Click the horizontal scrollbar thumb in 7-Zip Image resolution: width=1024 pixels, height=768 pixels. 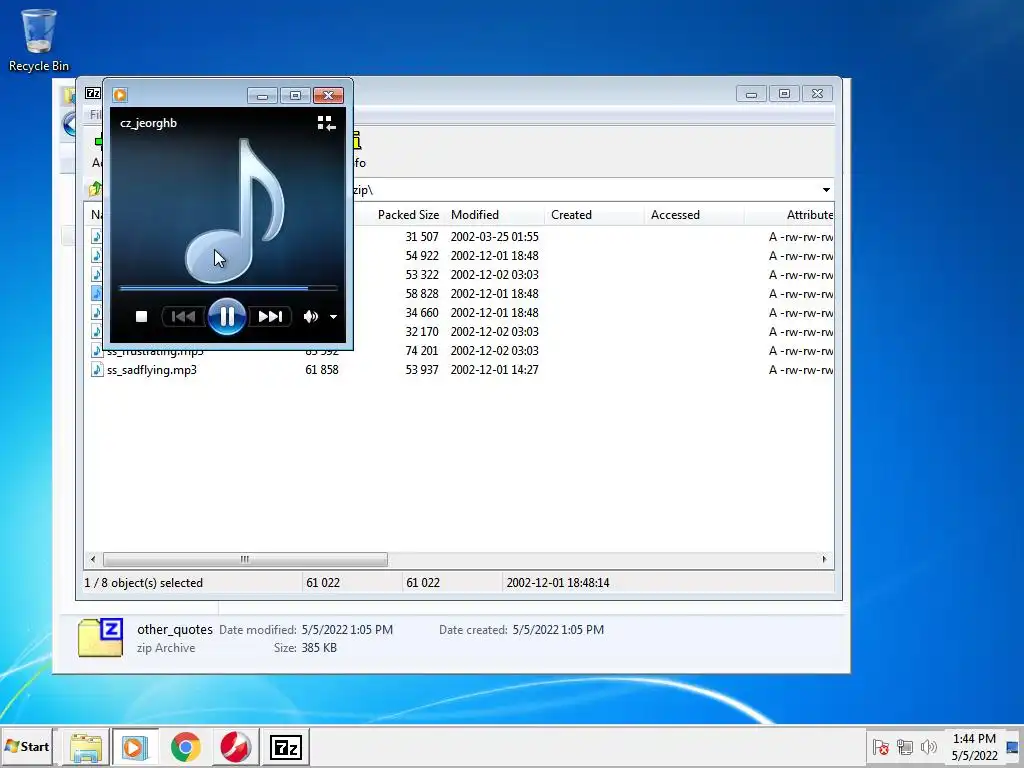pos(245,560)
